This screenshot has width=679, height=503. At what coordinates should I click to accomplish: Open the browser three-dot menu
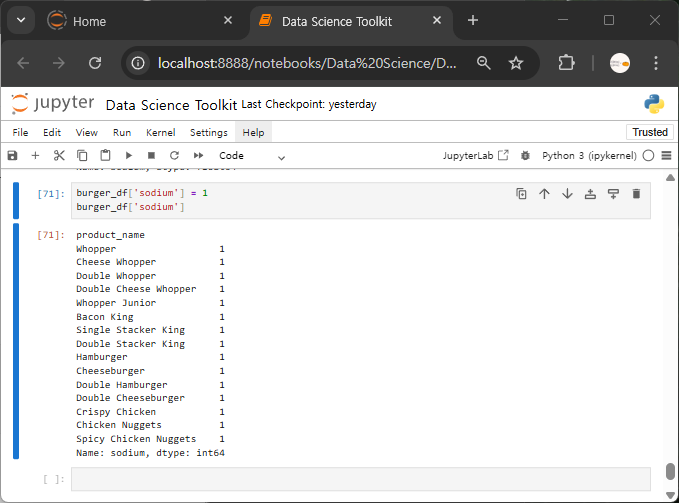(x=656, y=63)
